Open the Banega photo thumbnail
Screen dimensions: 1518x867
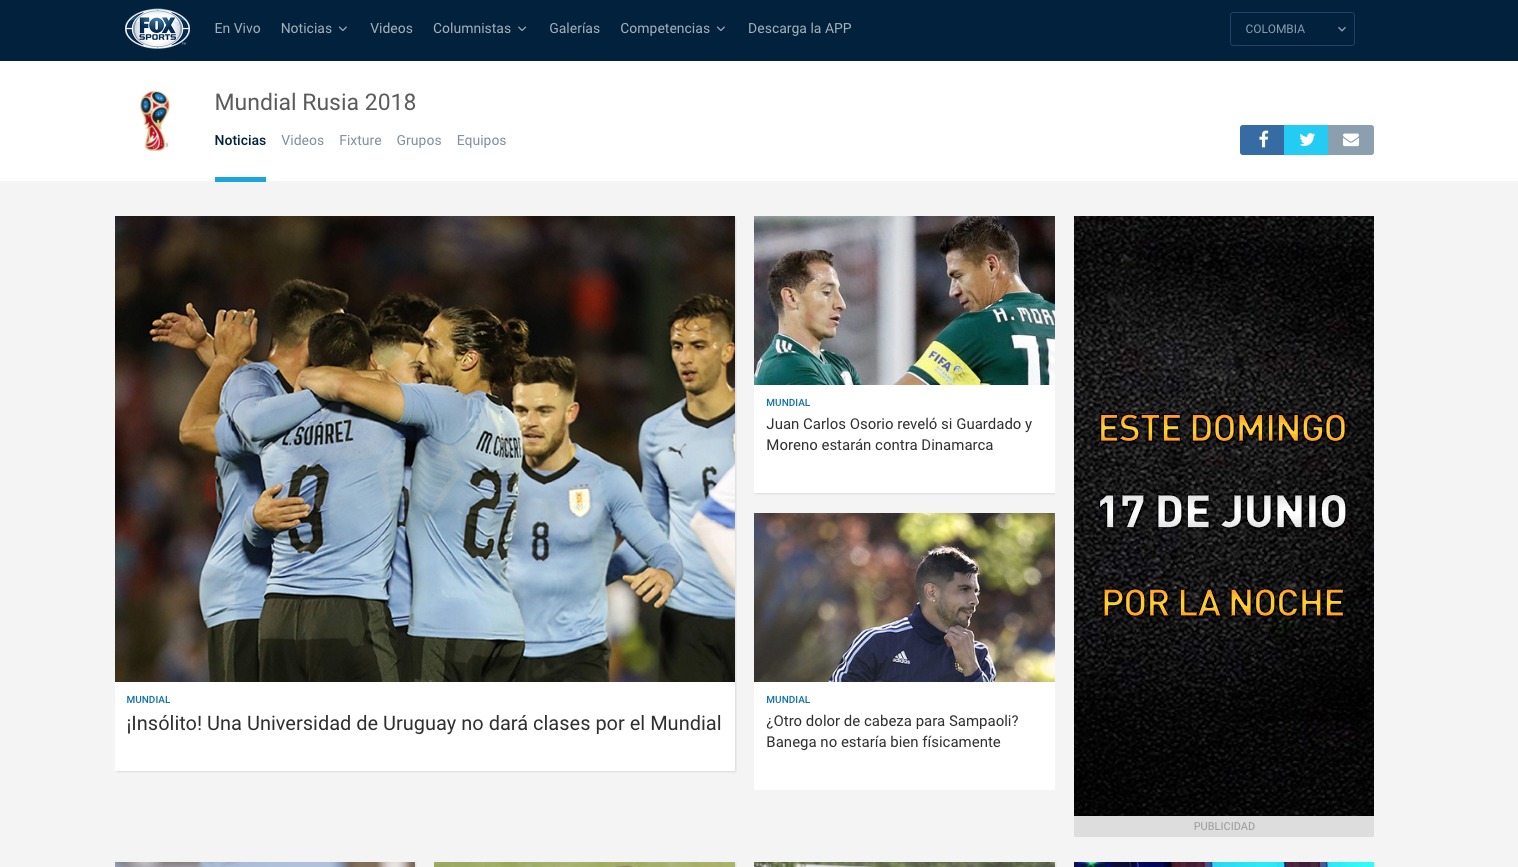pos(904,597)
